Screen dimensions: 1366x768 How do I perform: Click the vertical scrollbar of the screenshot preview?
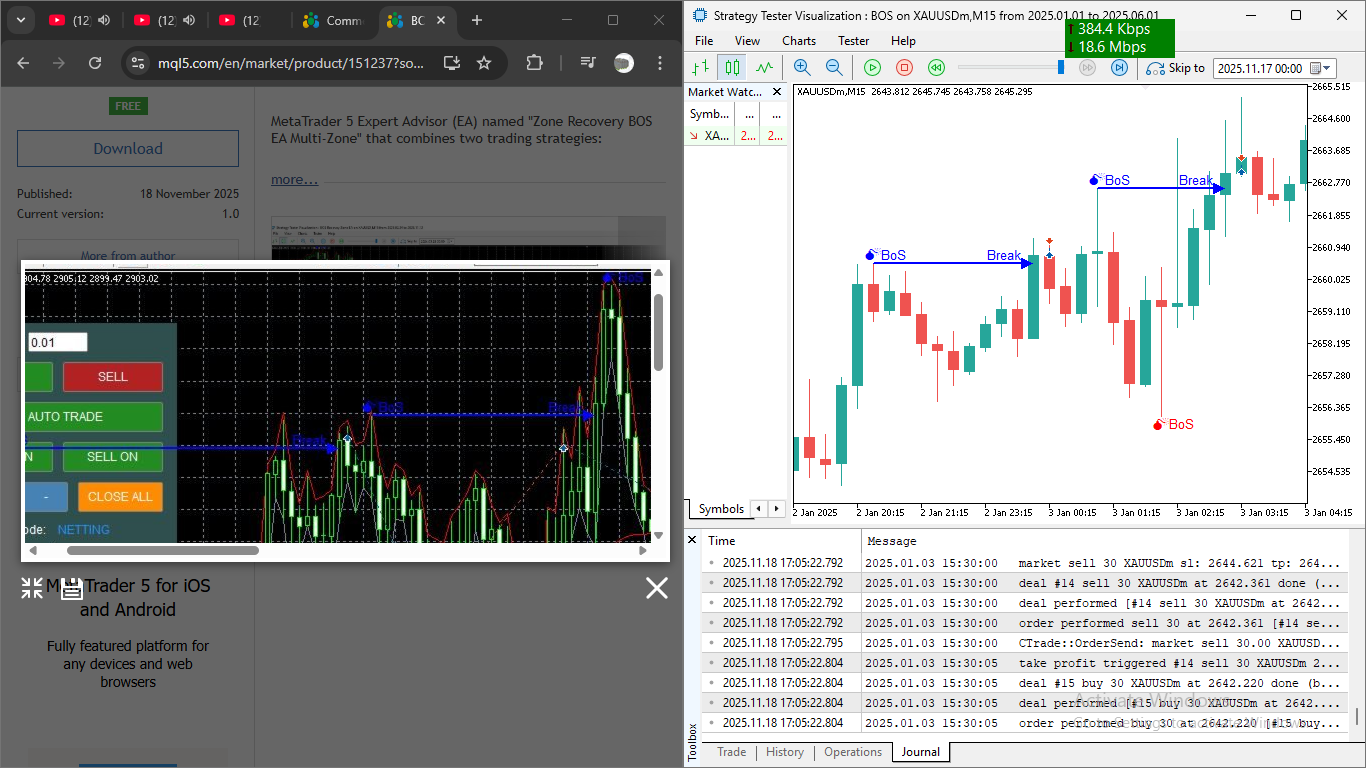[x=658, y=332]
